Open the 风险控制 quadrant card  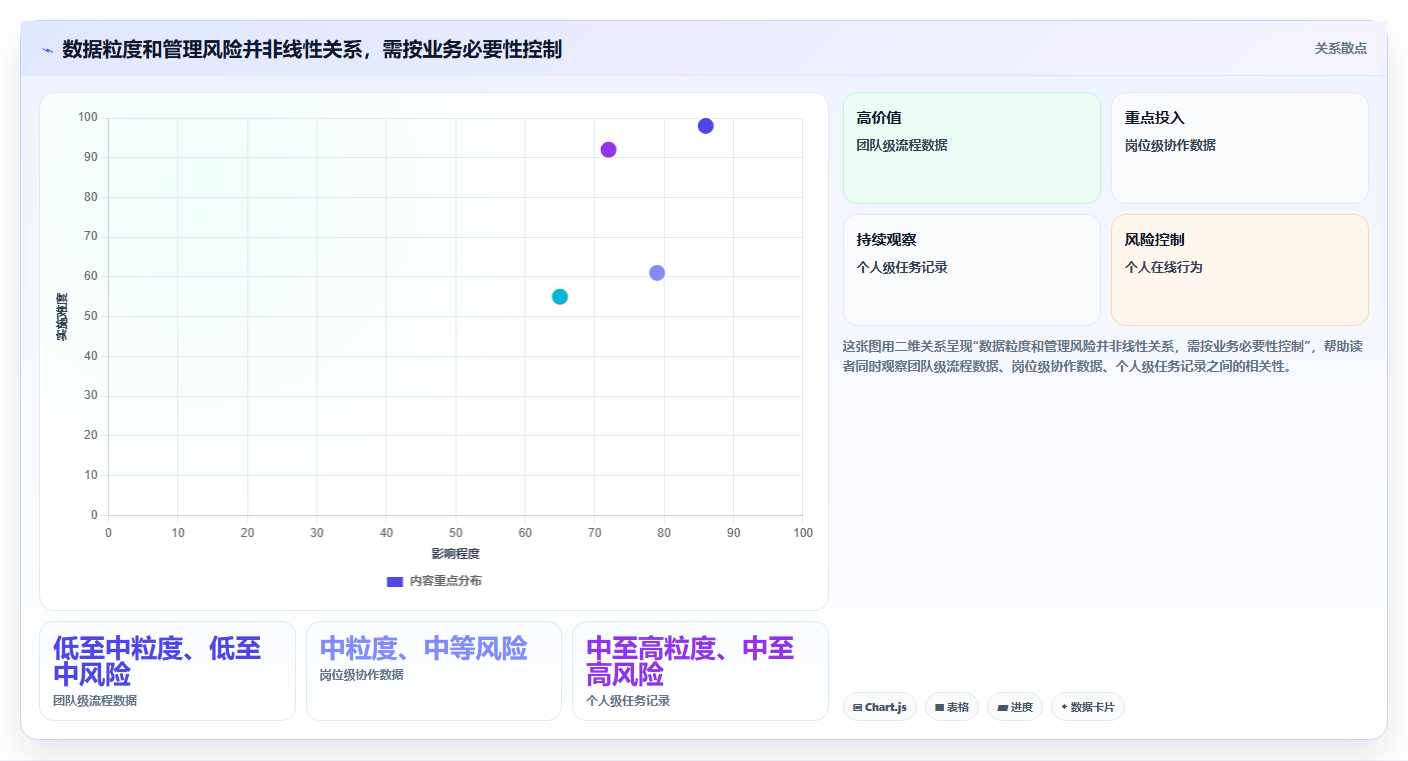click(x=1239, y=270)
